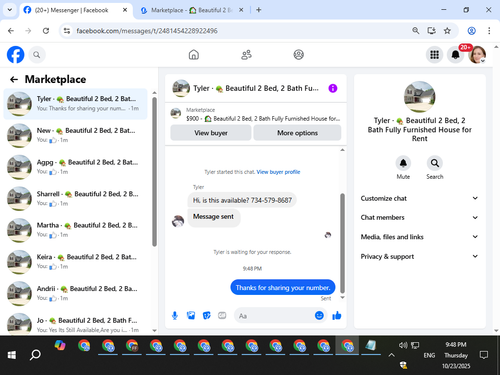Click the address bar URL

point(147,31)
